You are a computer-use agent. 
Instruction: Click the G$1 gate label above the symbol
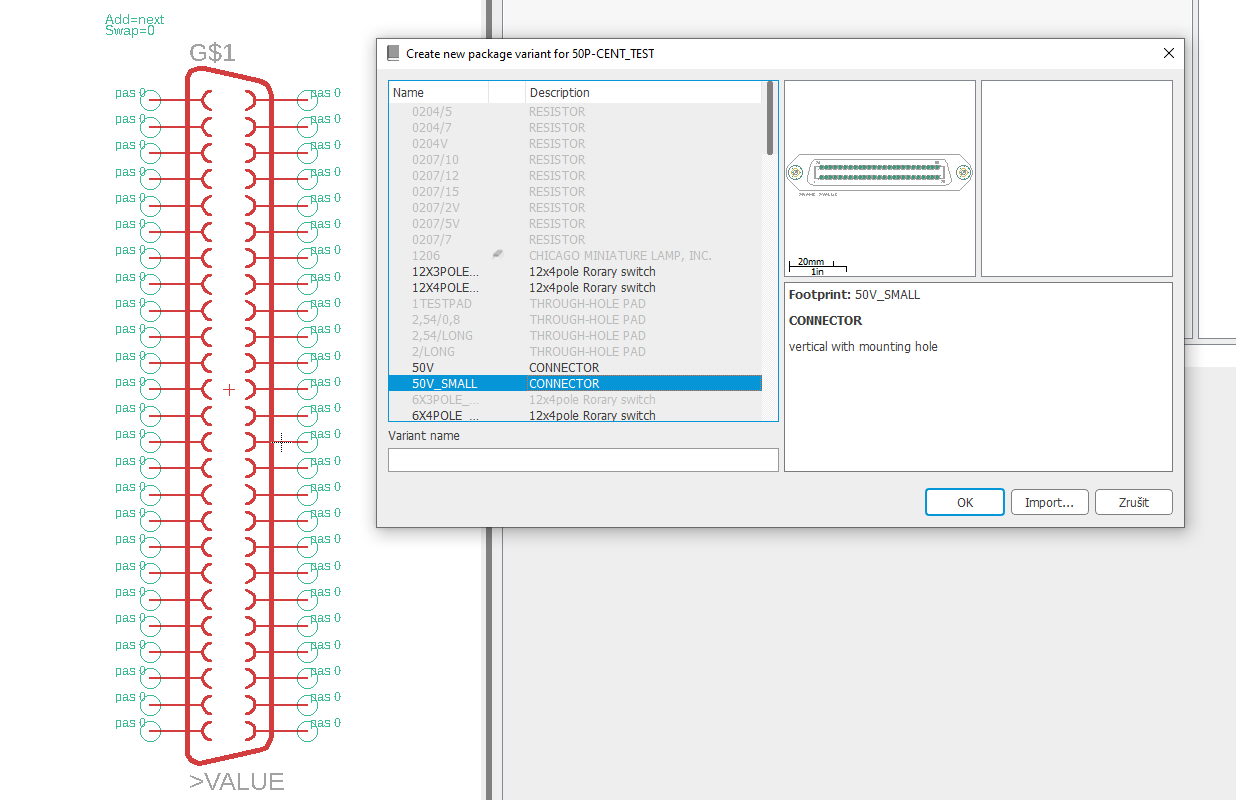212,53
